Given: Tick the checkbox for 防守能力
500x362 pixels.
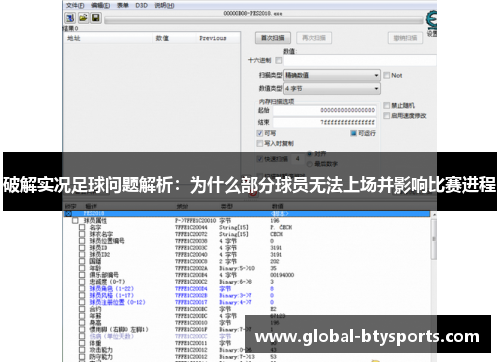Looking at the screenshot, I should (x=82, y=357).
